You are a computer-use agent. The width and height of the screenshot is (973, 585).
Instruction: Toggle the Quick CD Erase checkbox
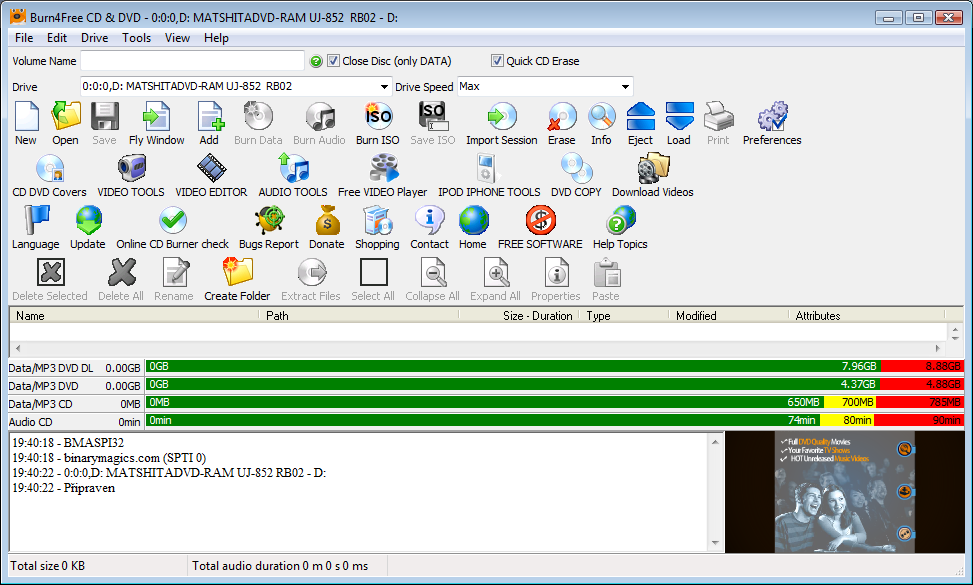tap(498, 61)
